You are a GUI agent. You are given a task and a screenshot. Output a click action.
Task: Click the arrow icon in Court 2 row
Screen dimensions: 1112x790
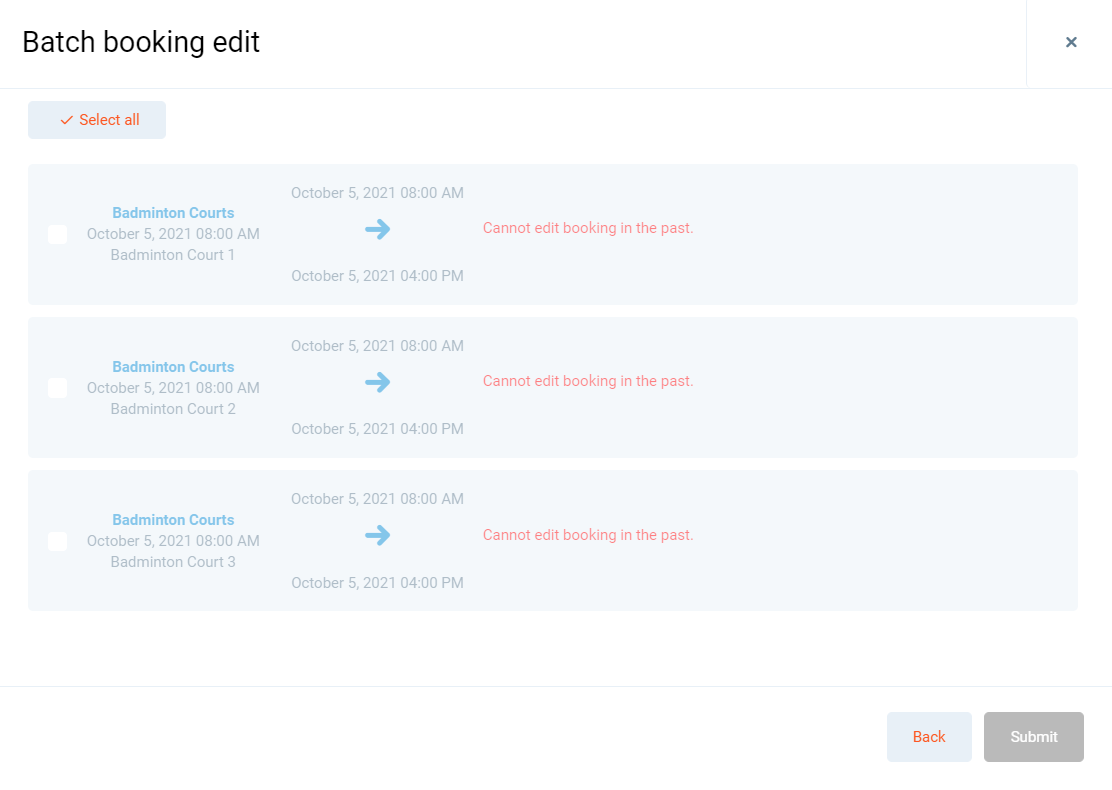click(x=377, y=383)
